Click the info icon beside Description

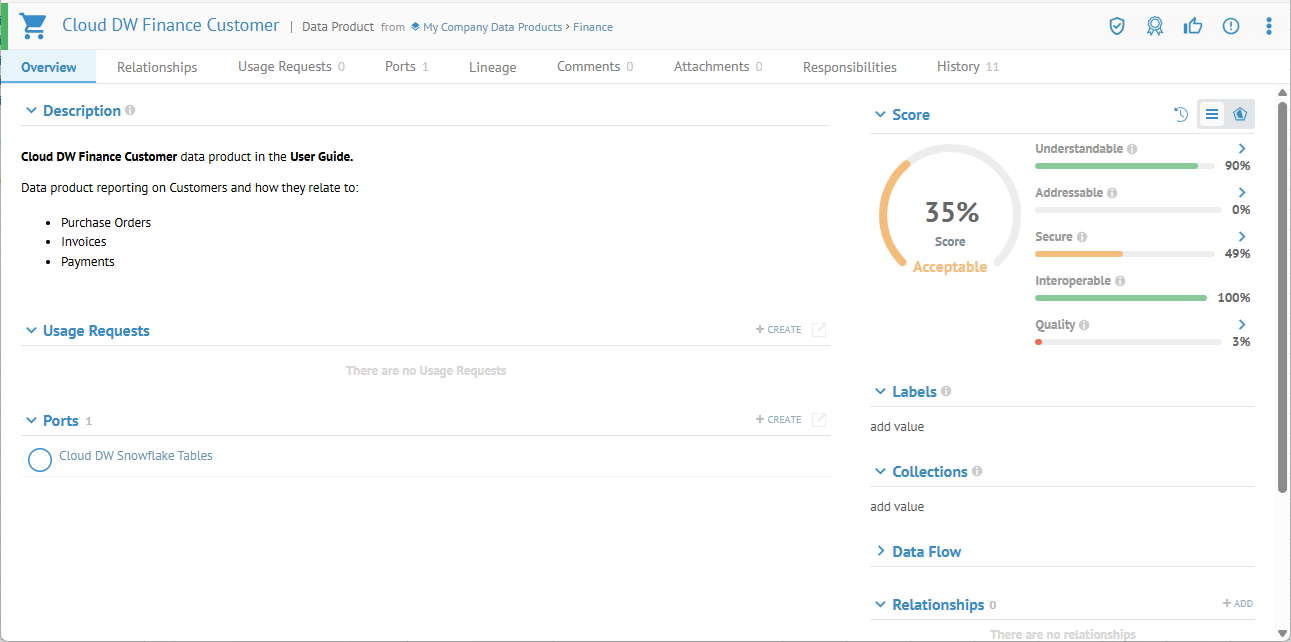point(130,111)
